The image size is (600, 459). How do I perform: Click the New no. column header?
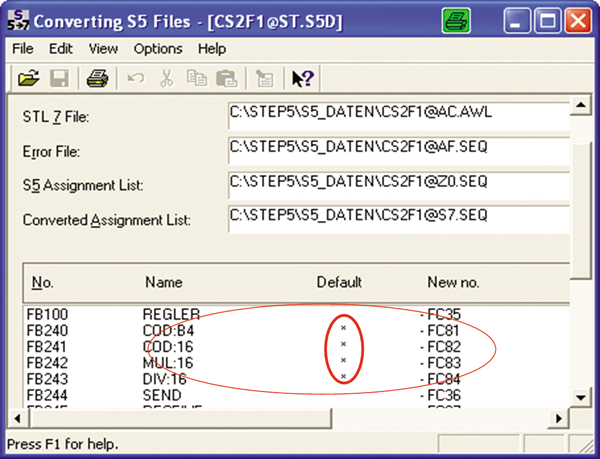click(453, 283)
